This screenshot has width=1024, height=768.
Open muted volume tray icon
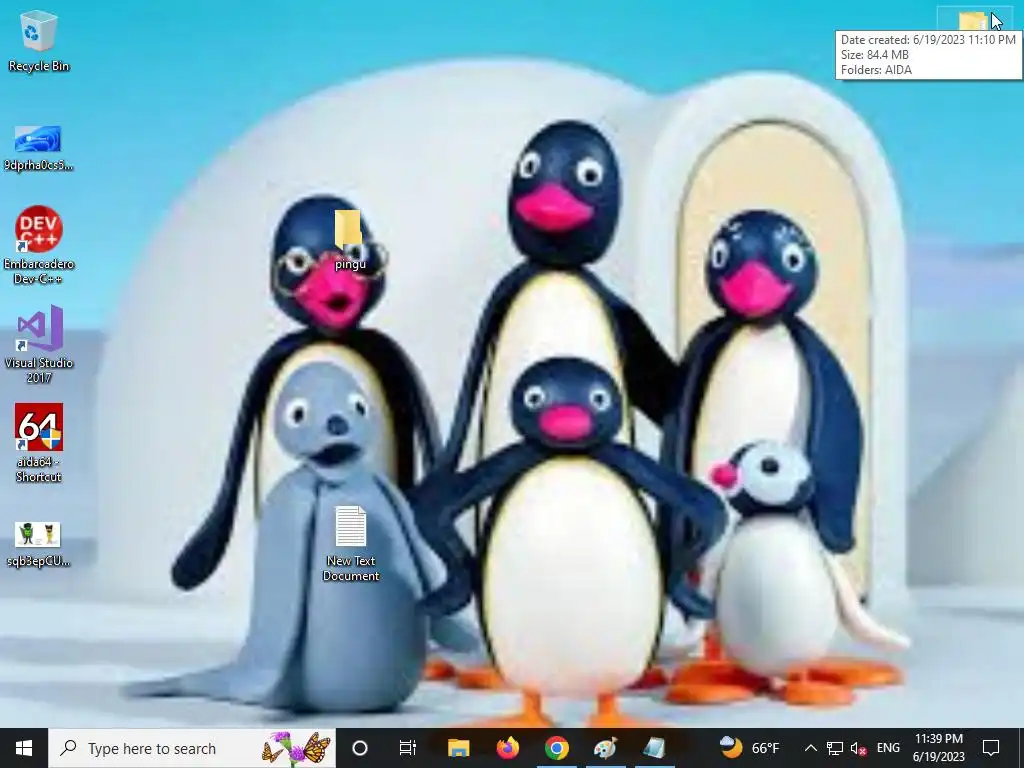pos(858,748)
